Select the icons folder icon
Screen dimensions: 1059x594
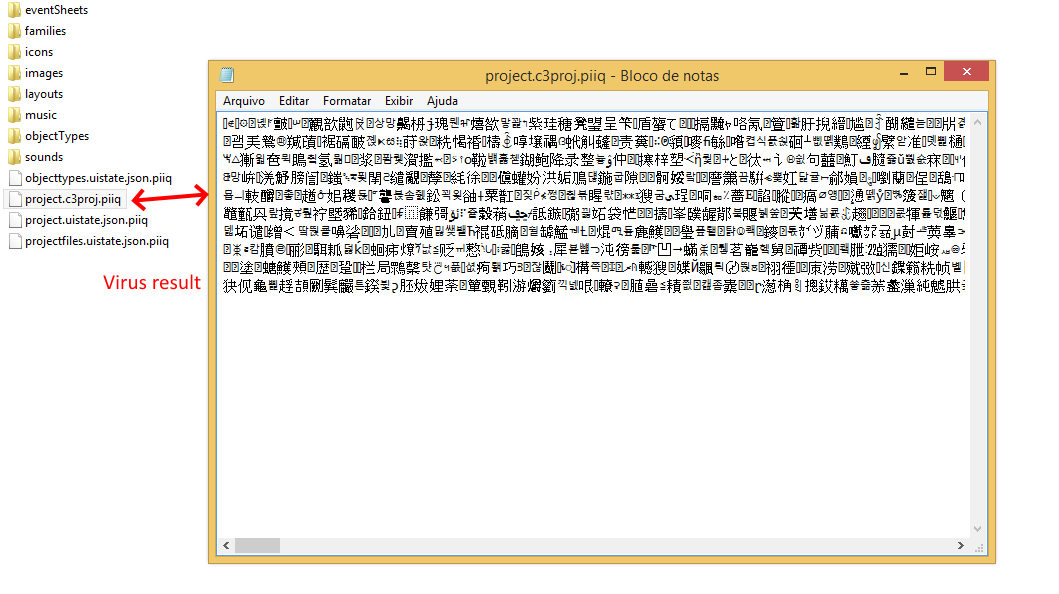coord(14,52)
